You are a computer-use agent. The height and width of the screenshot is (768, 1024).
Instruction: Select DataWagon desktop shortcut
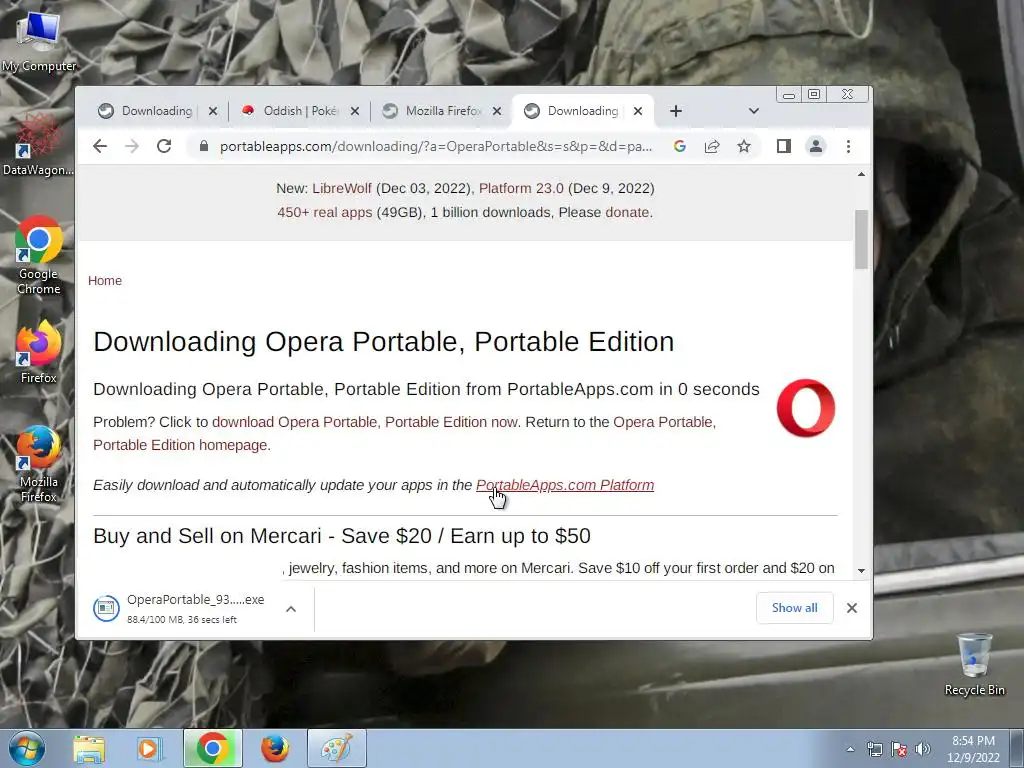(x=39, y=145)
